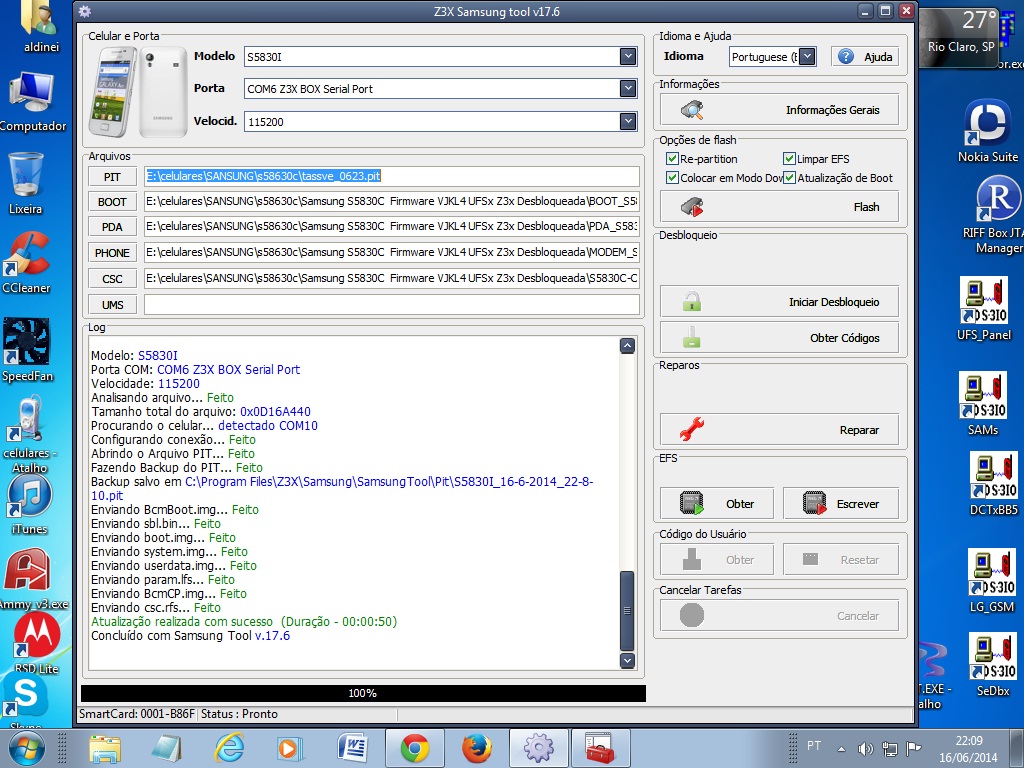Open RSD Lite desktop shortcut

coord(37,644)
